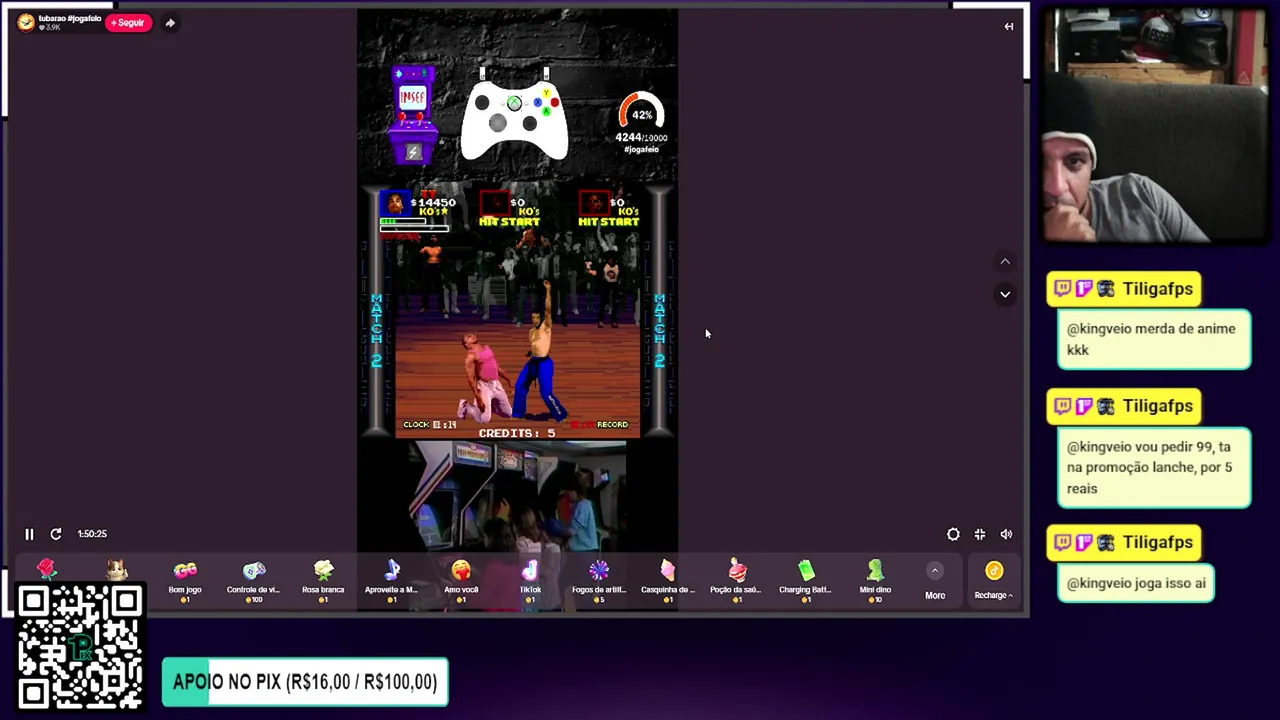Send the TikTok gift
Viewport: 1280px width, 720px height.
[x=530, y=579]
